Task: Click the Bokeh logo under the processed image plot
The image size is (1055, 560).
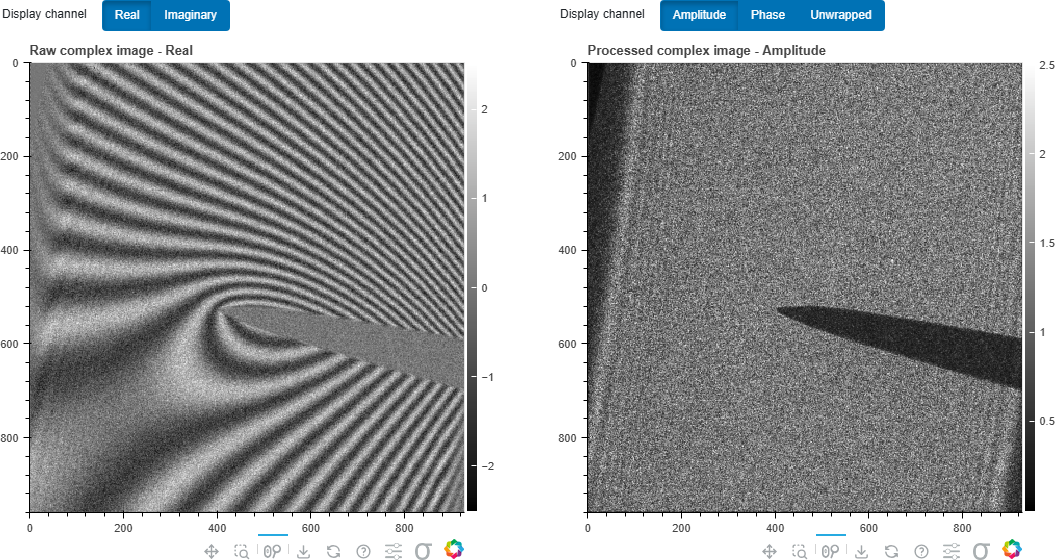Action: pos(1012,550)
